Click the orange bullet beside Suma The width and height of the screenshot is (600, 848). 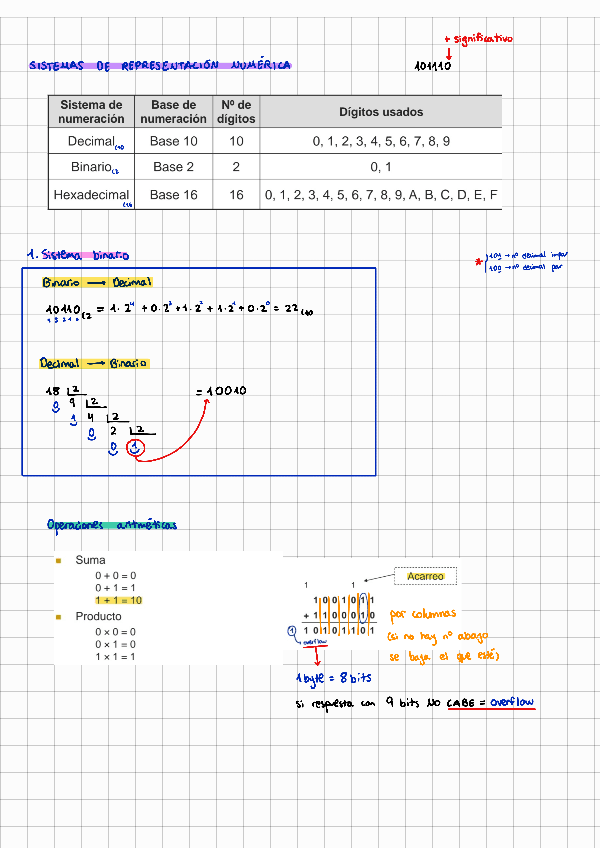[x=59, y=561]
